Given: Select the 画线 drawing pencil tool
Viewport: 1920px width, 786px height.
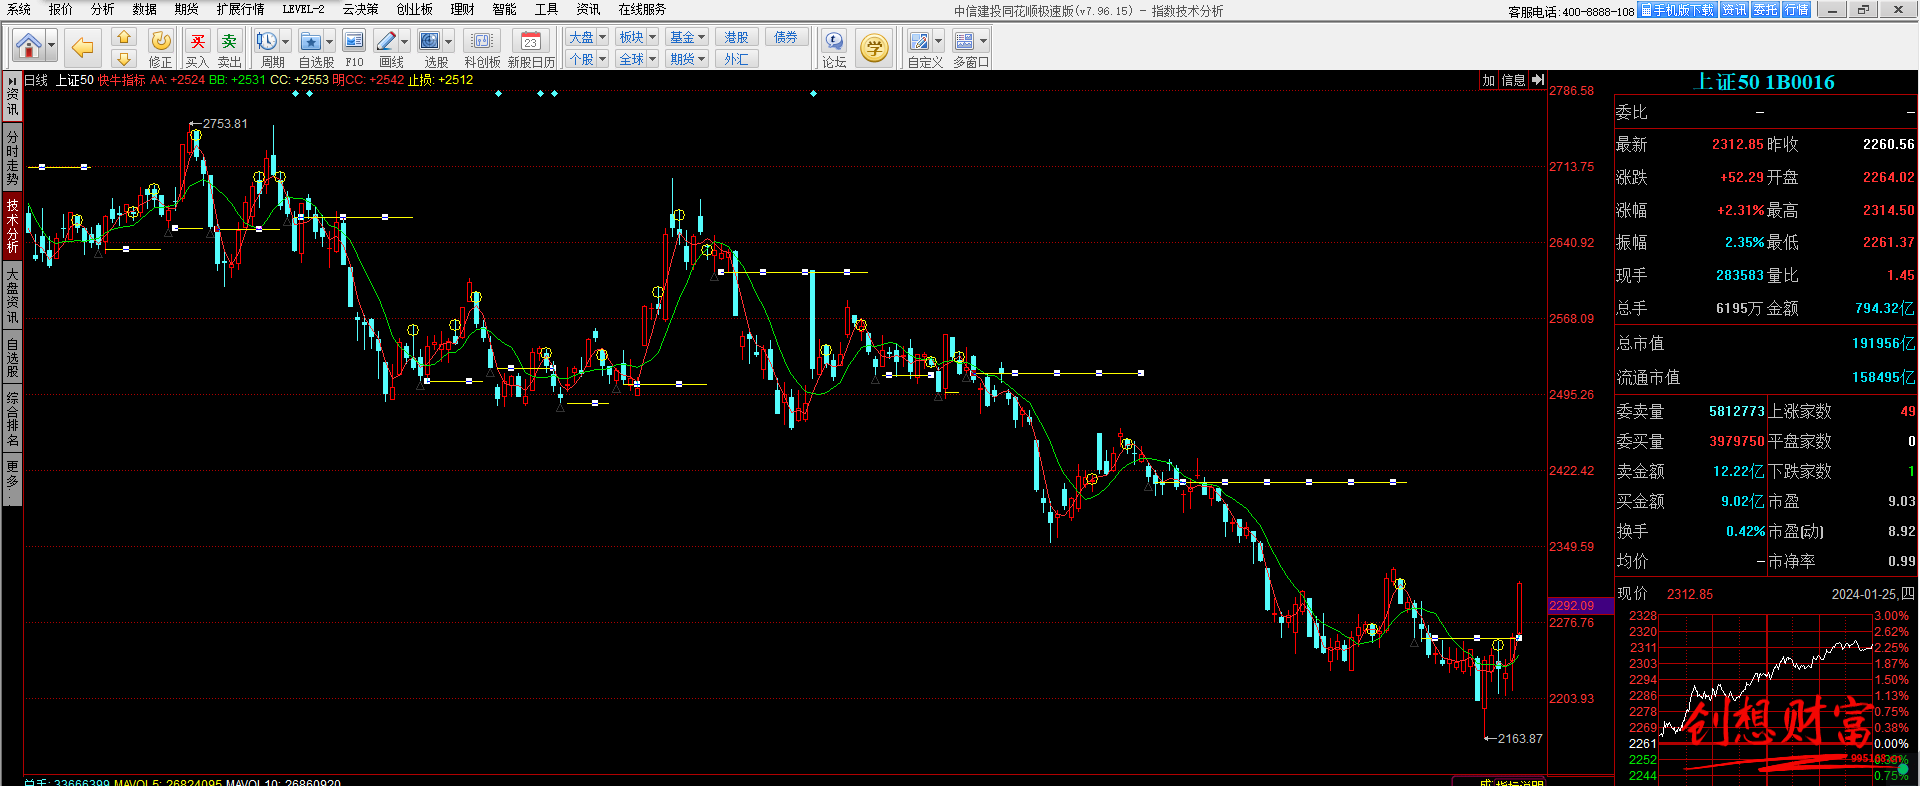Looking at the screenshot, I should 386,41.
